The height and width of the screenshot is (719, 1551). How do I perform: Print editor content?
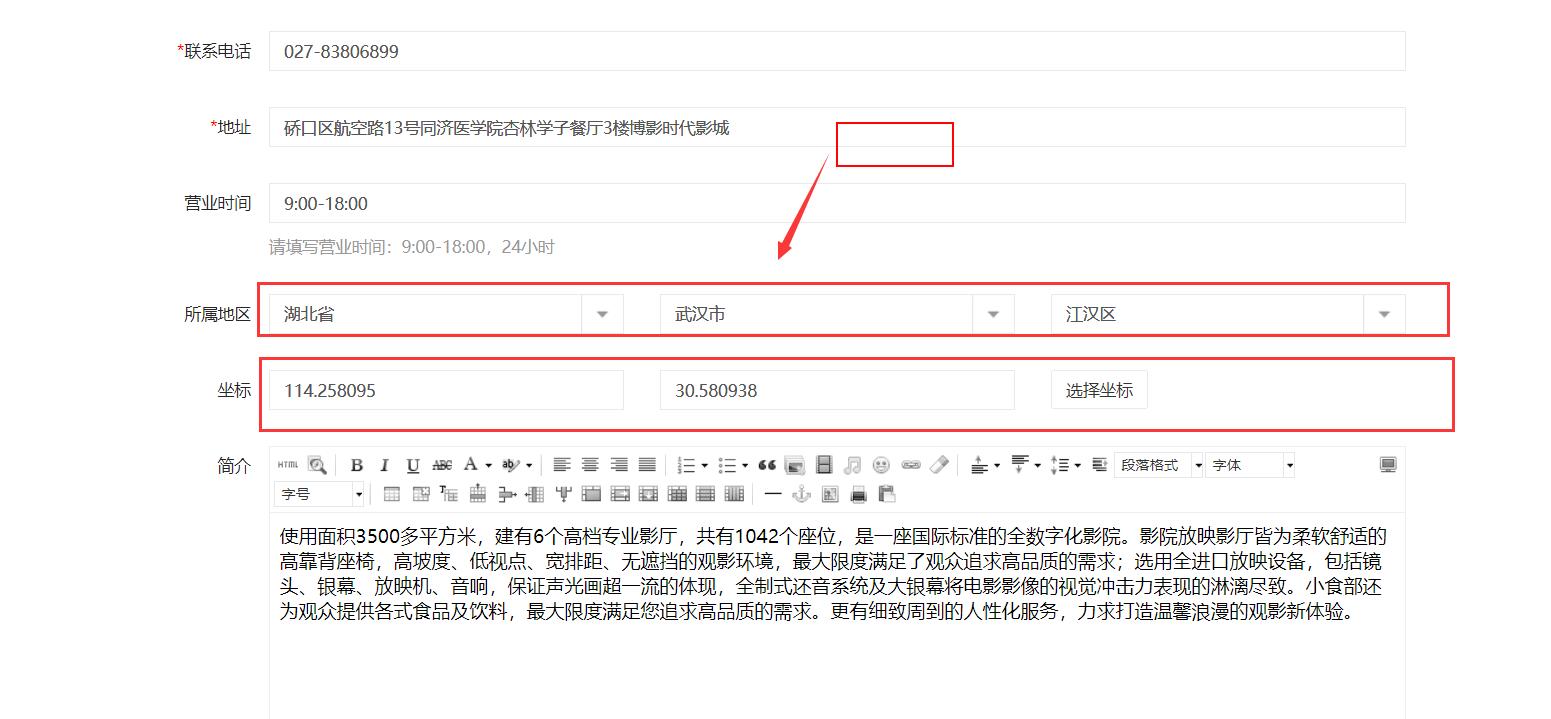[x=858, y=494]
